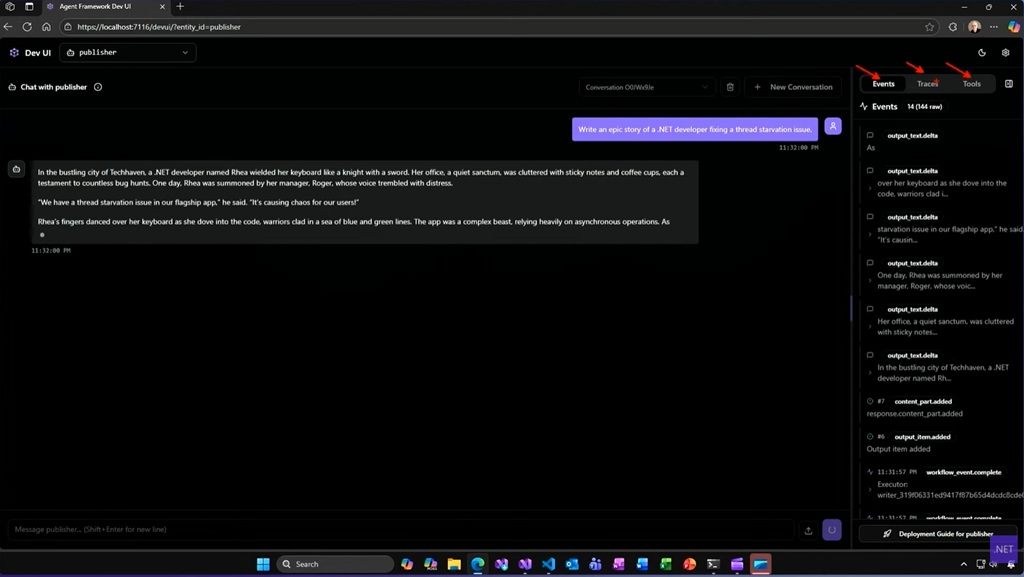Switch to the Tools tab

click(971, 84)
